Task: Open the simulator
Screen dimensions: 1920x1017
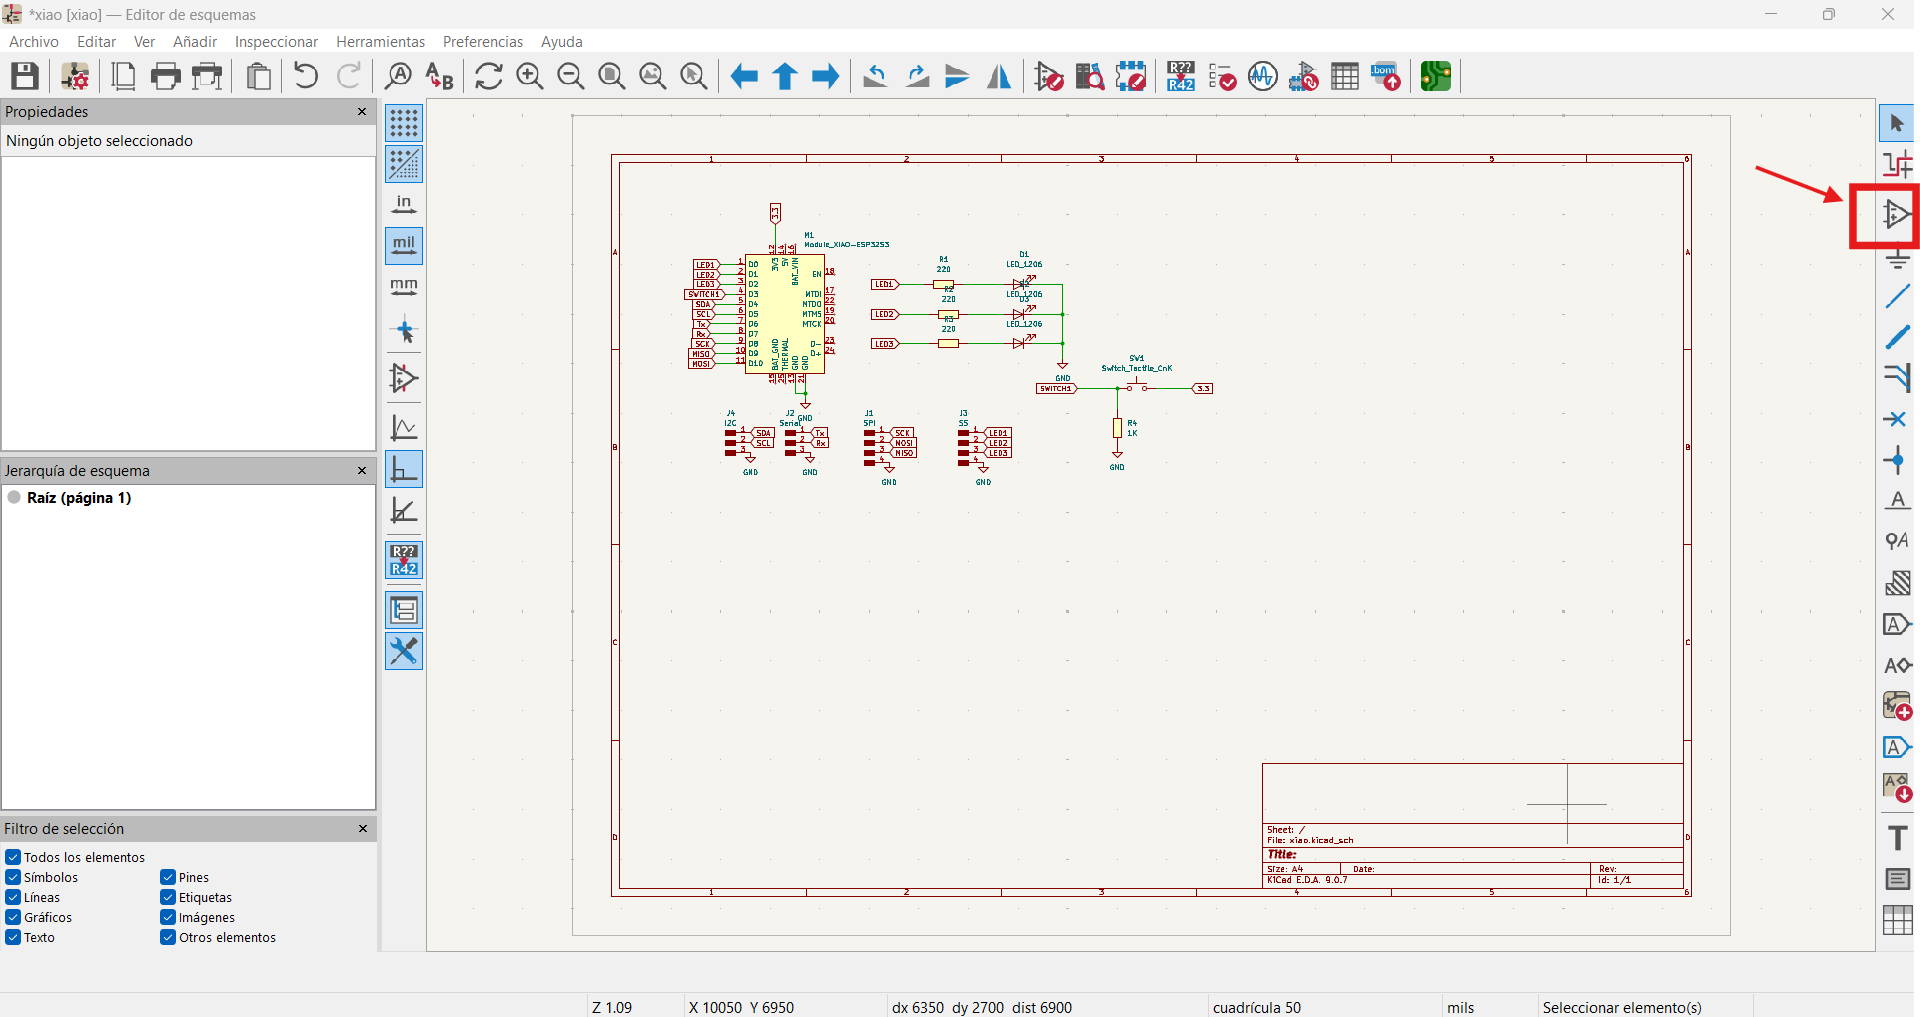Action: click(x=1263, y=76)
